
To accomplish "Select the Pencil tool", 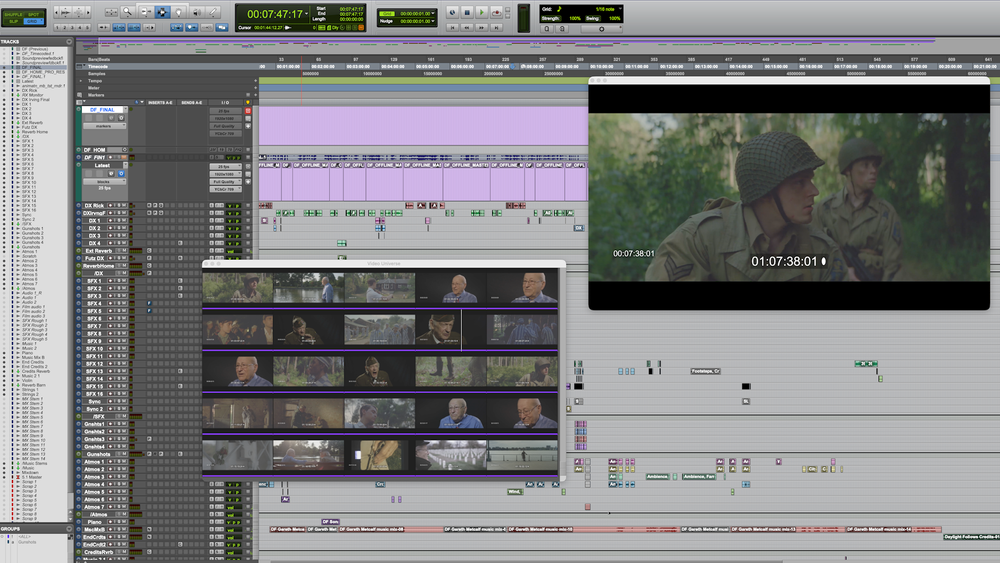I will (213, 11).
